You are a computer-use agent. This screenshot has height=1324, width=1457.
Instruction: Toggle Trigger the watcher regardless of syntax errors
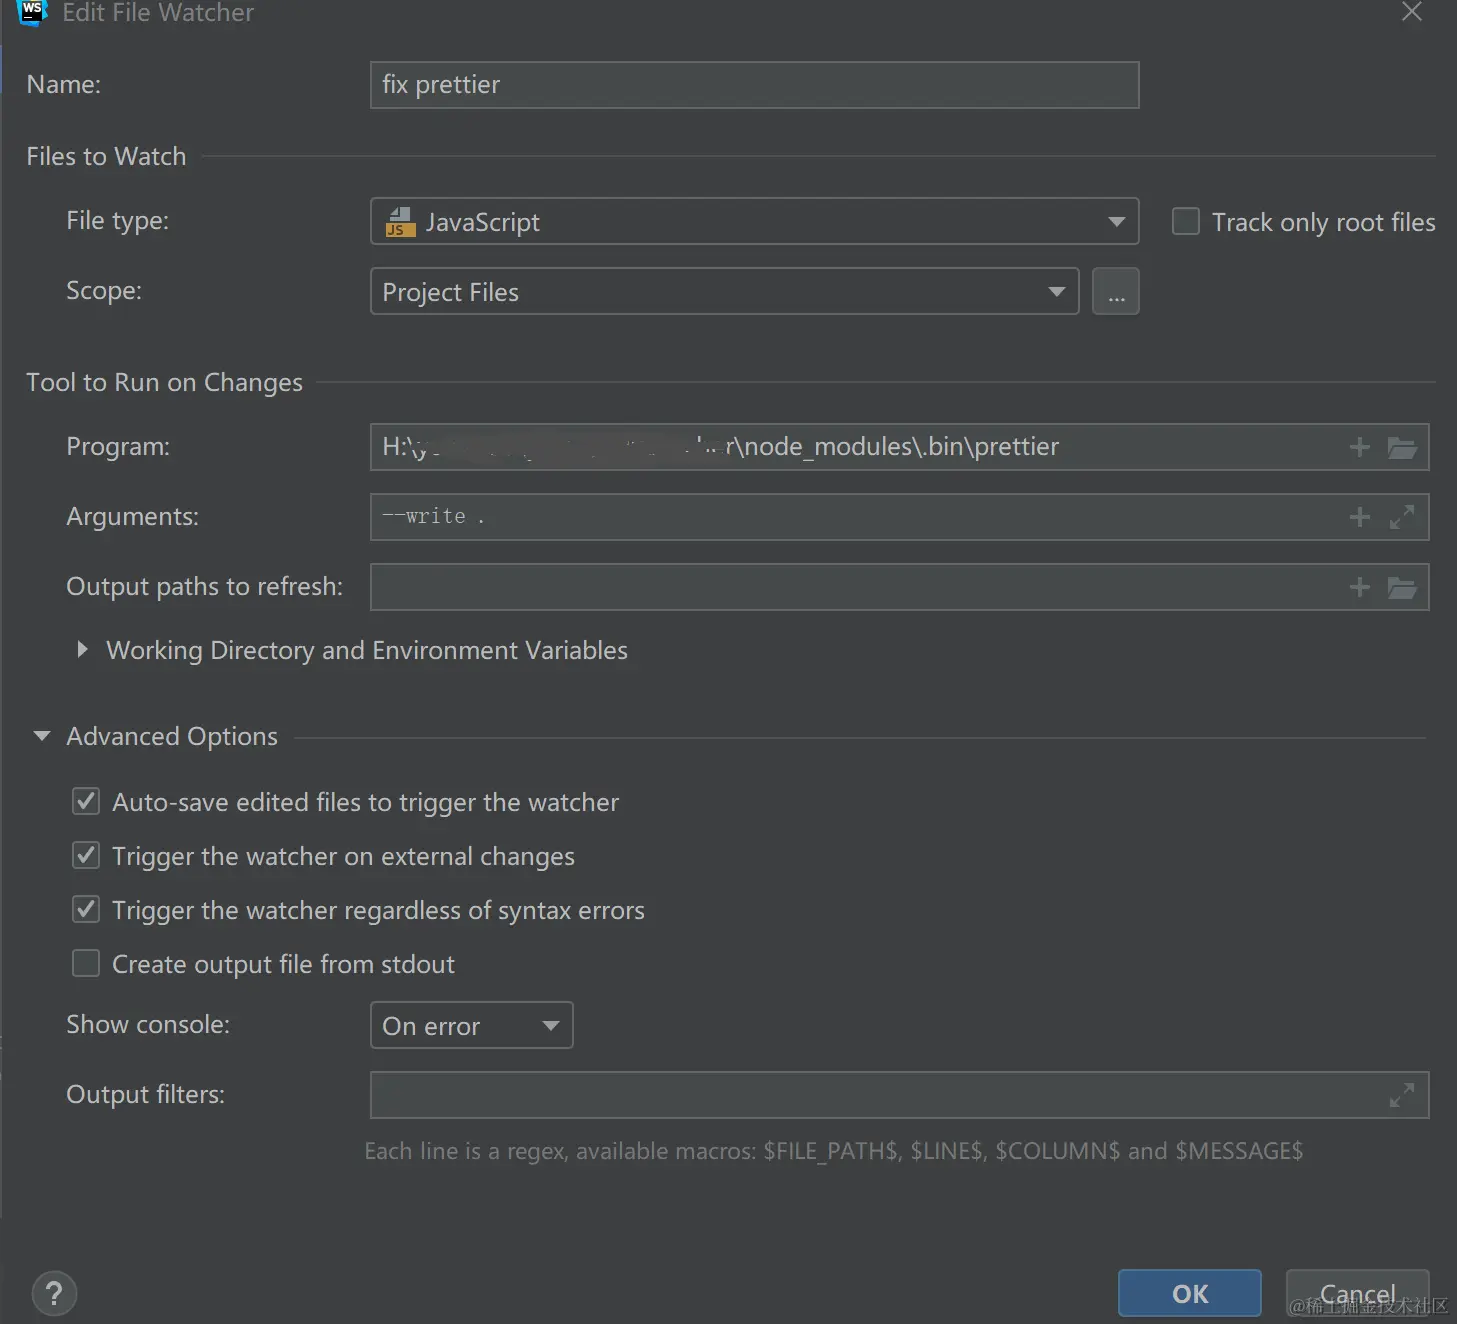click(x=86, y=909)
